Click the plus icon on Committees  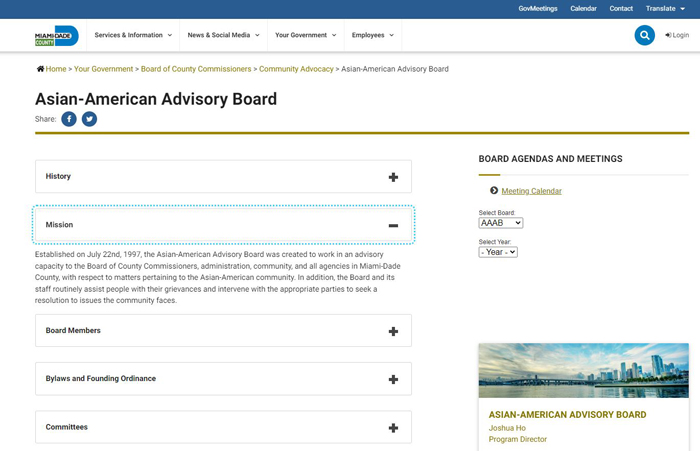click(x=393, y=428)
